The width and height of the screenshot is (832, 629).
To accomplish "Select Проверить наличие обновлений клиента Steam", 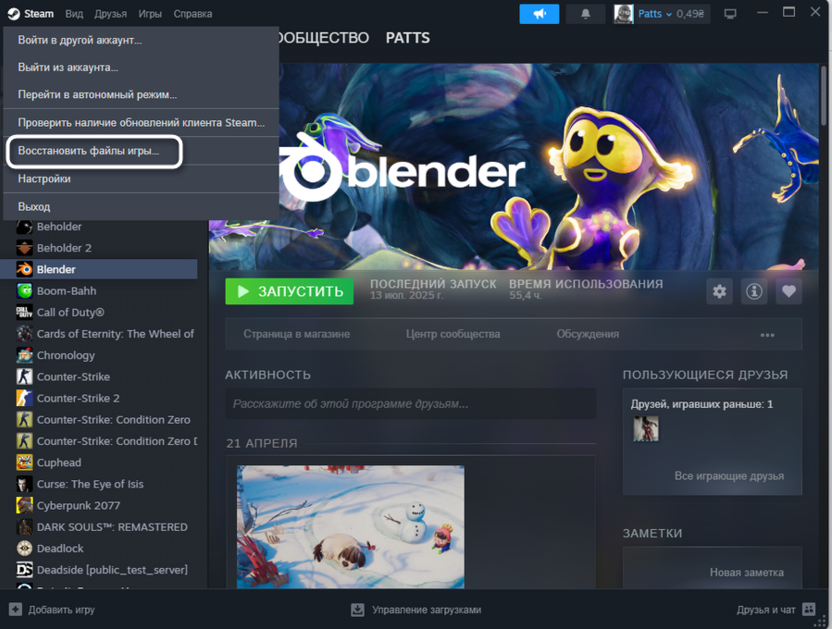I will point(141,123).
